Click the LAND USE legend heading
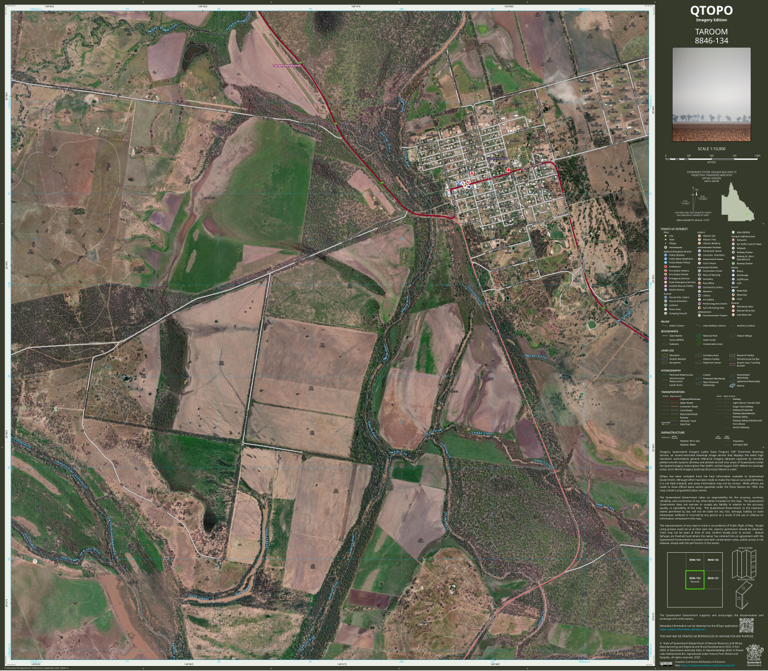Screen dimensions: 768x671 pyautogui.click(x=667, y=351)
